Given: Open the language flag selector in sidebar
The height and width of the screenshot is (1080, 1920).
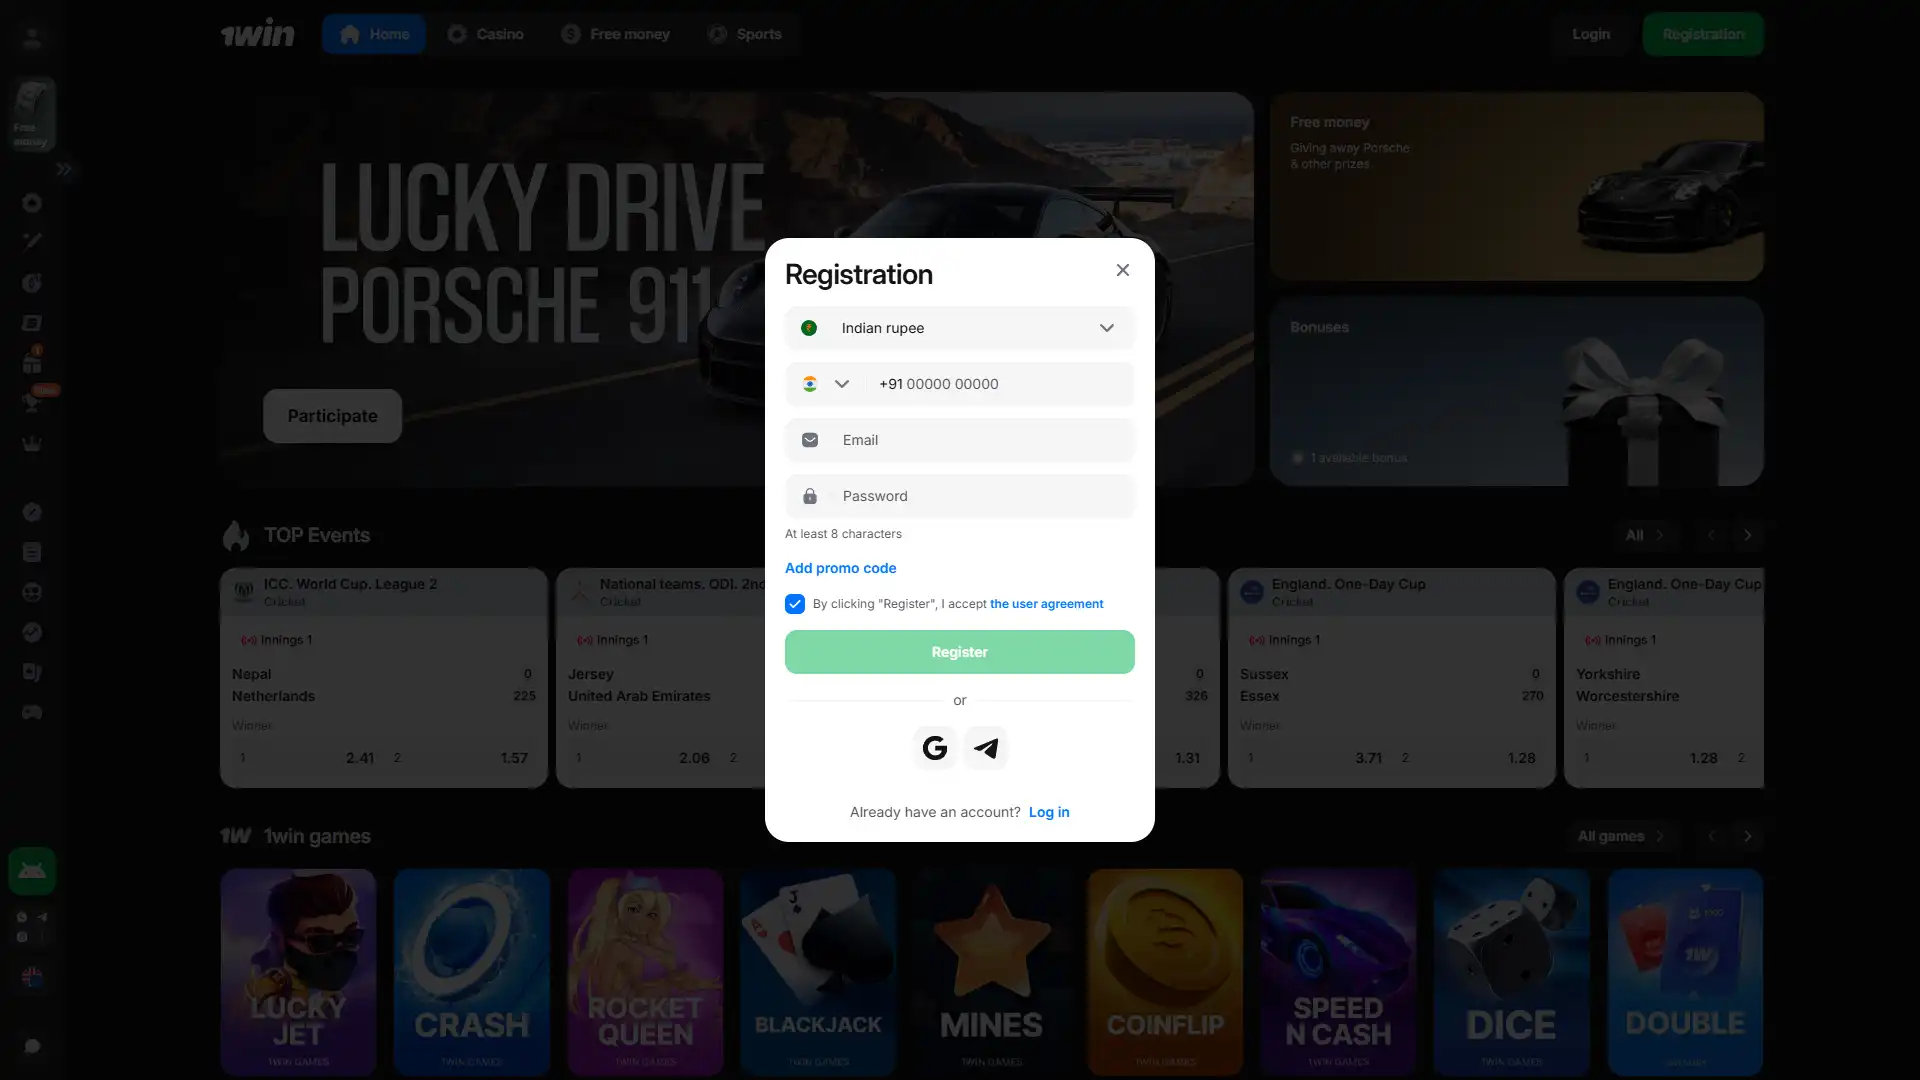Looking at the screenshot, I should click(x=32, y=977).
